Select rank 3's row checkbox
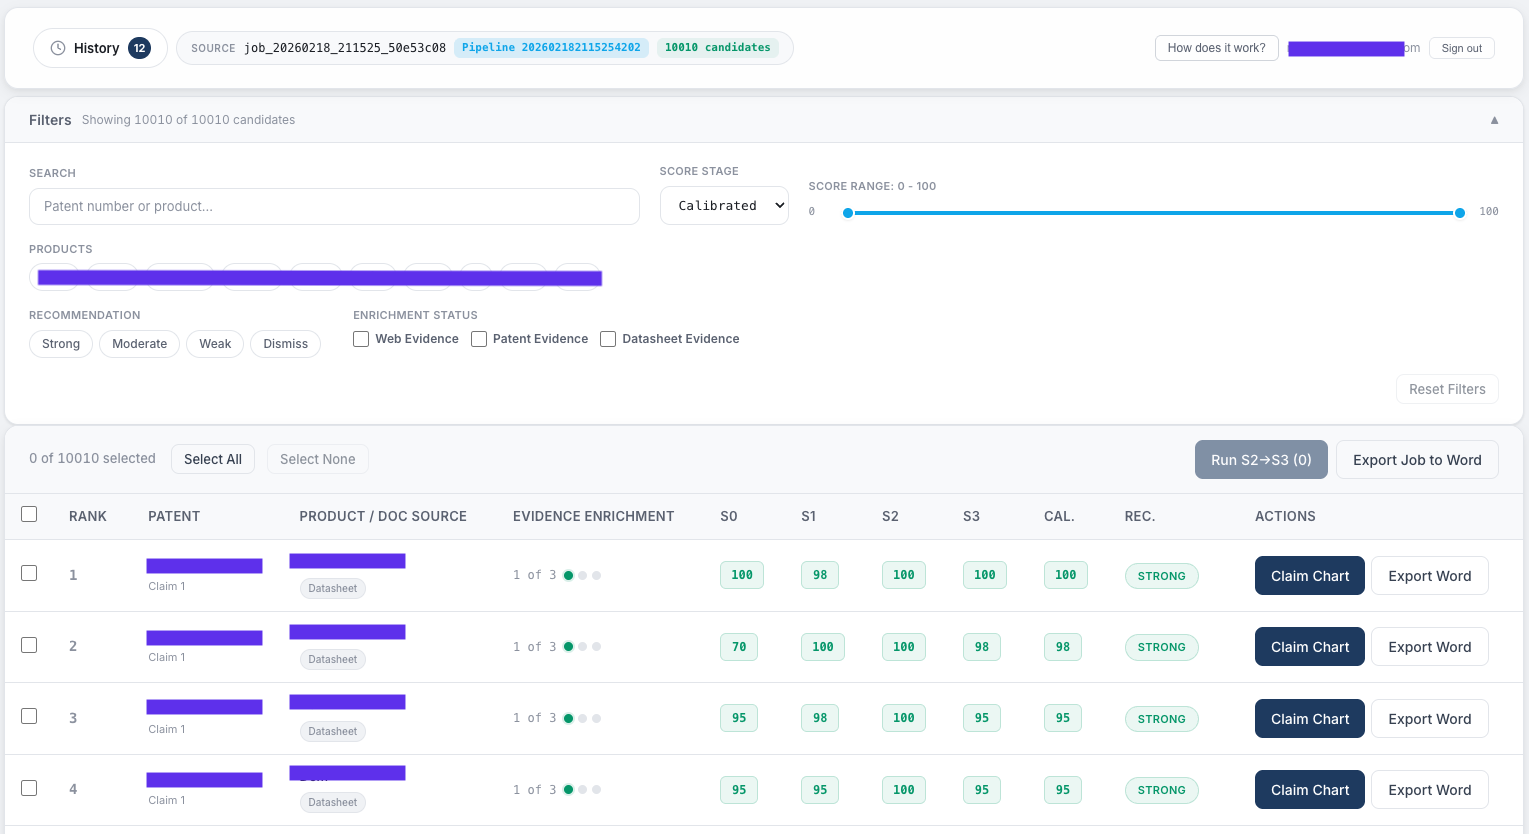The width and height of the screenshot is (1529, 834). coord(29,716)
